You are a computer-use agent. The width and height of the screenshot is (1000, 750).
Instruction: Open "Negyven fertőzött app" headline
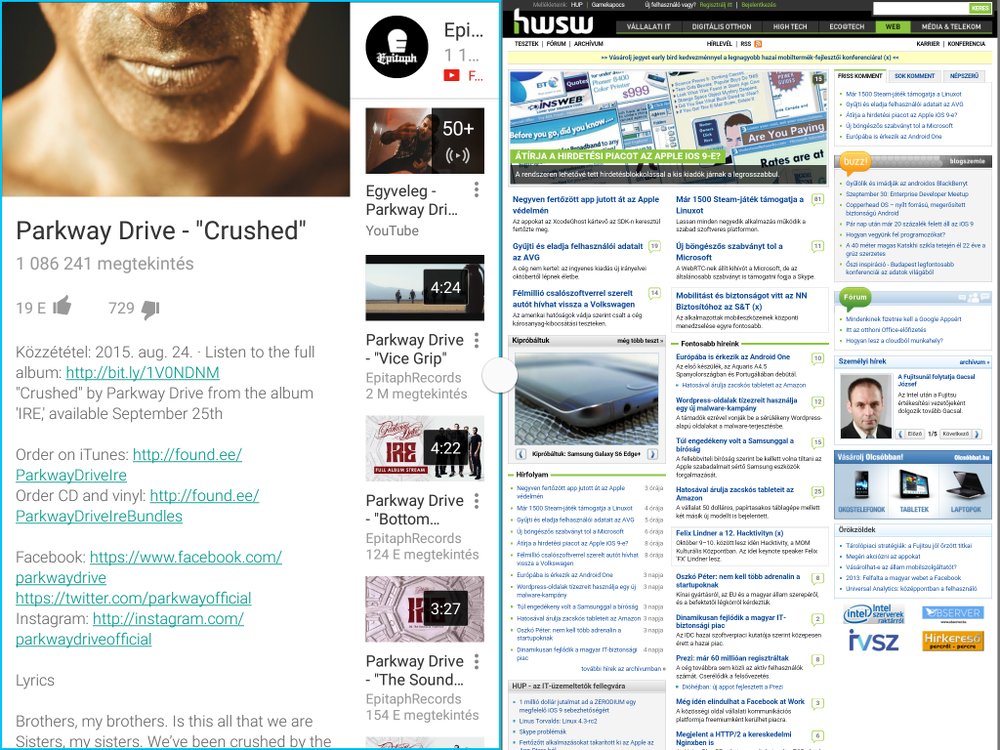coord(585,205)
